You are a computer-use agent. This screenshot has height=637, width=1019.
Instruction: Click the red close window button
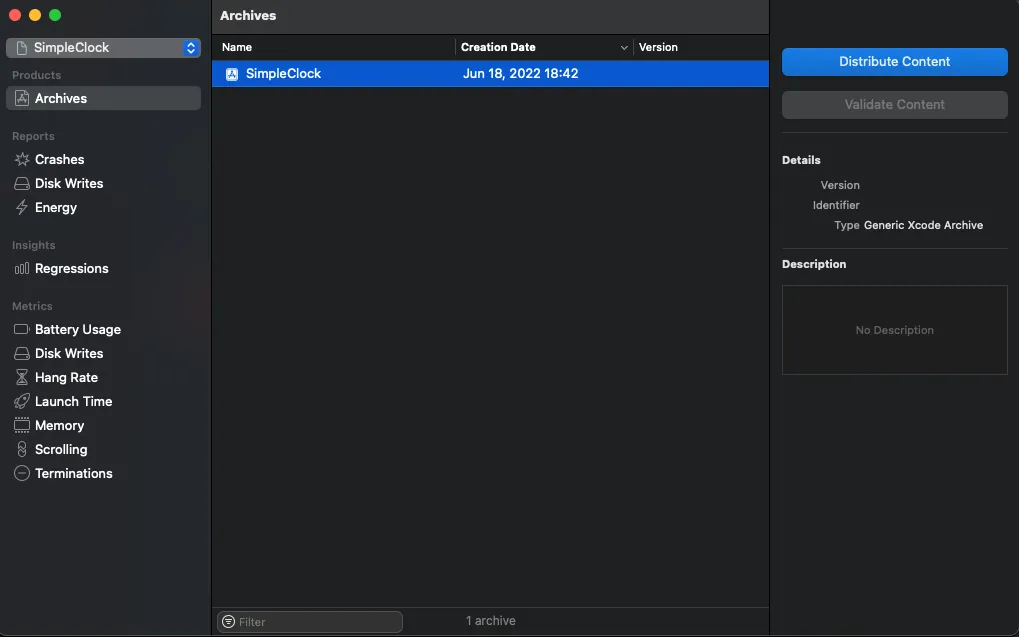point(15,15)
